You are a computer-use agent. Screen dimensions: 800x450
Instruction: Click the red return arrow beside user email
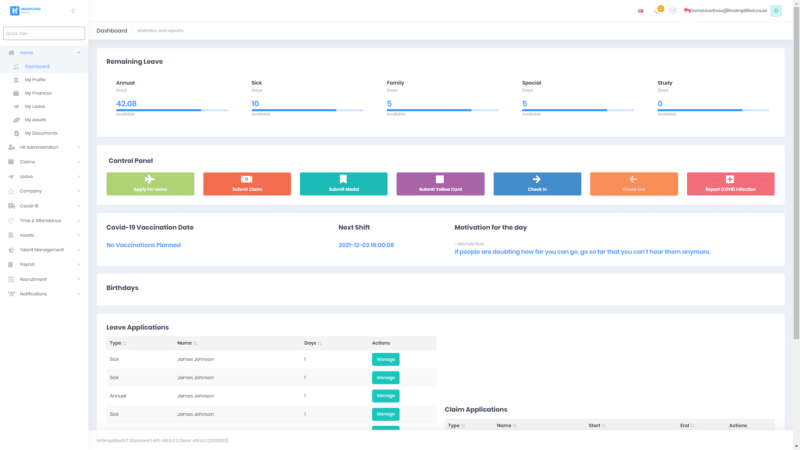pyautogui.click(x=687, y=10)
